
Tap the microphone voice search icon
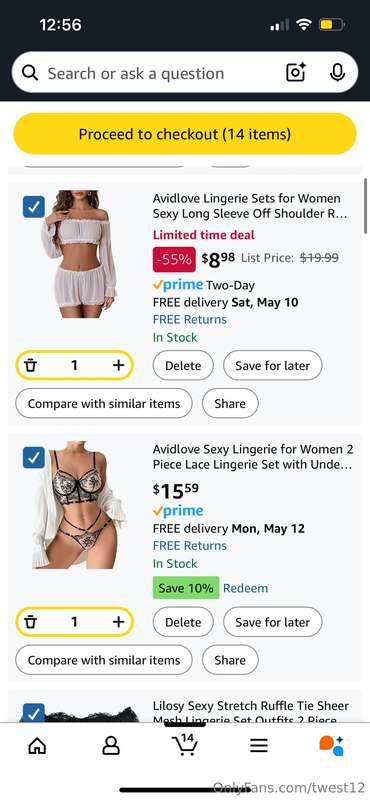click(x=337, y=72)
